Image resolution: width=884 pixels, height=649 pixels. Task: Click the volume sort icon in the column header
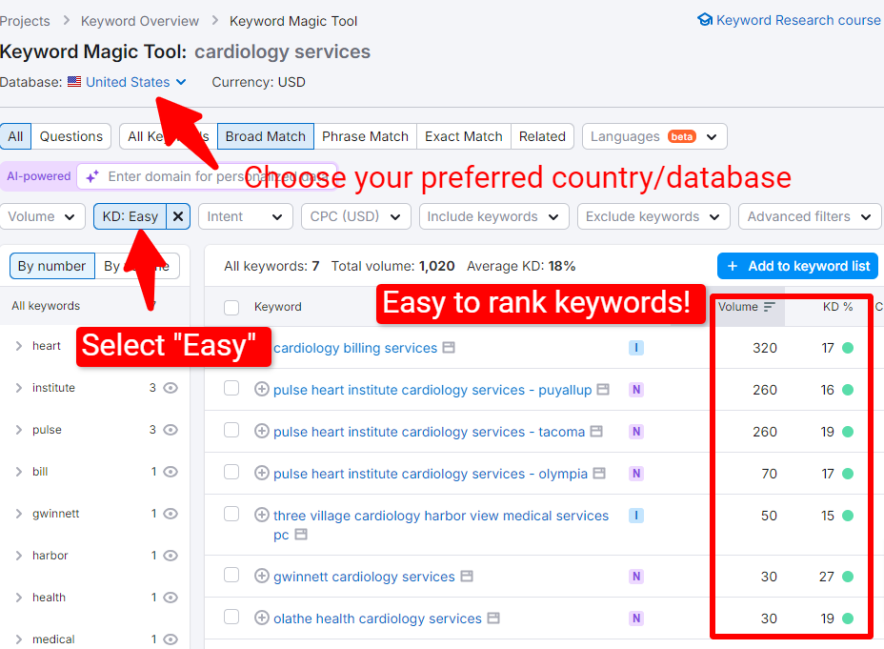769,307
